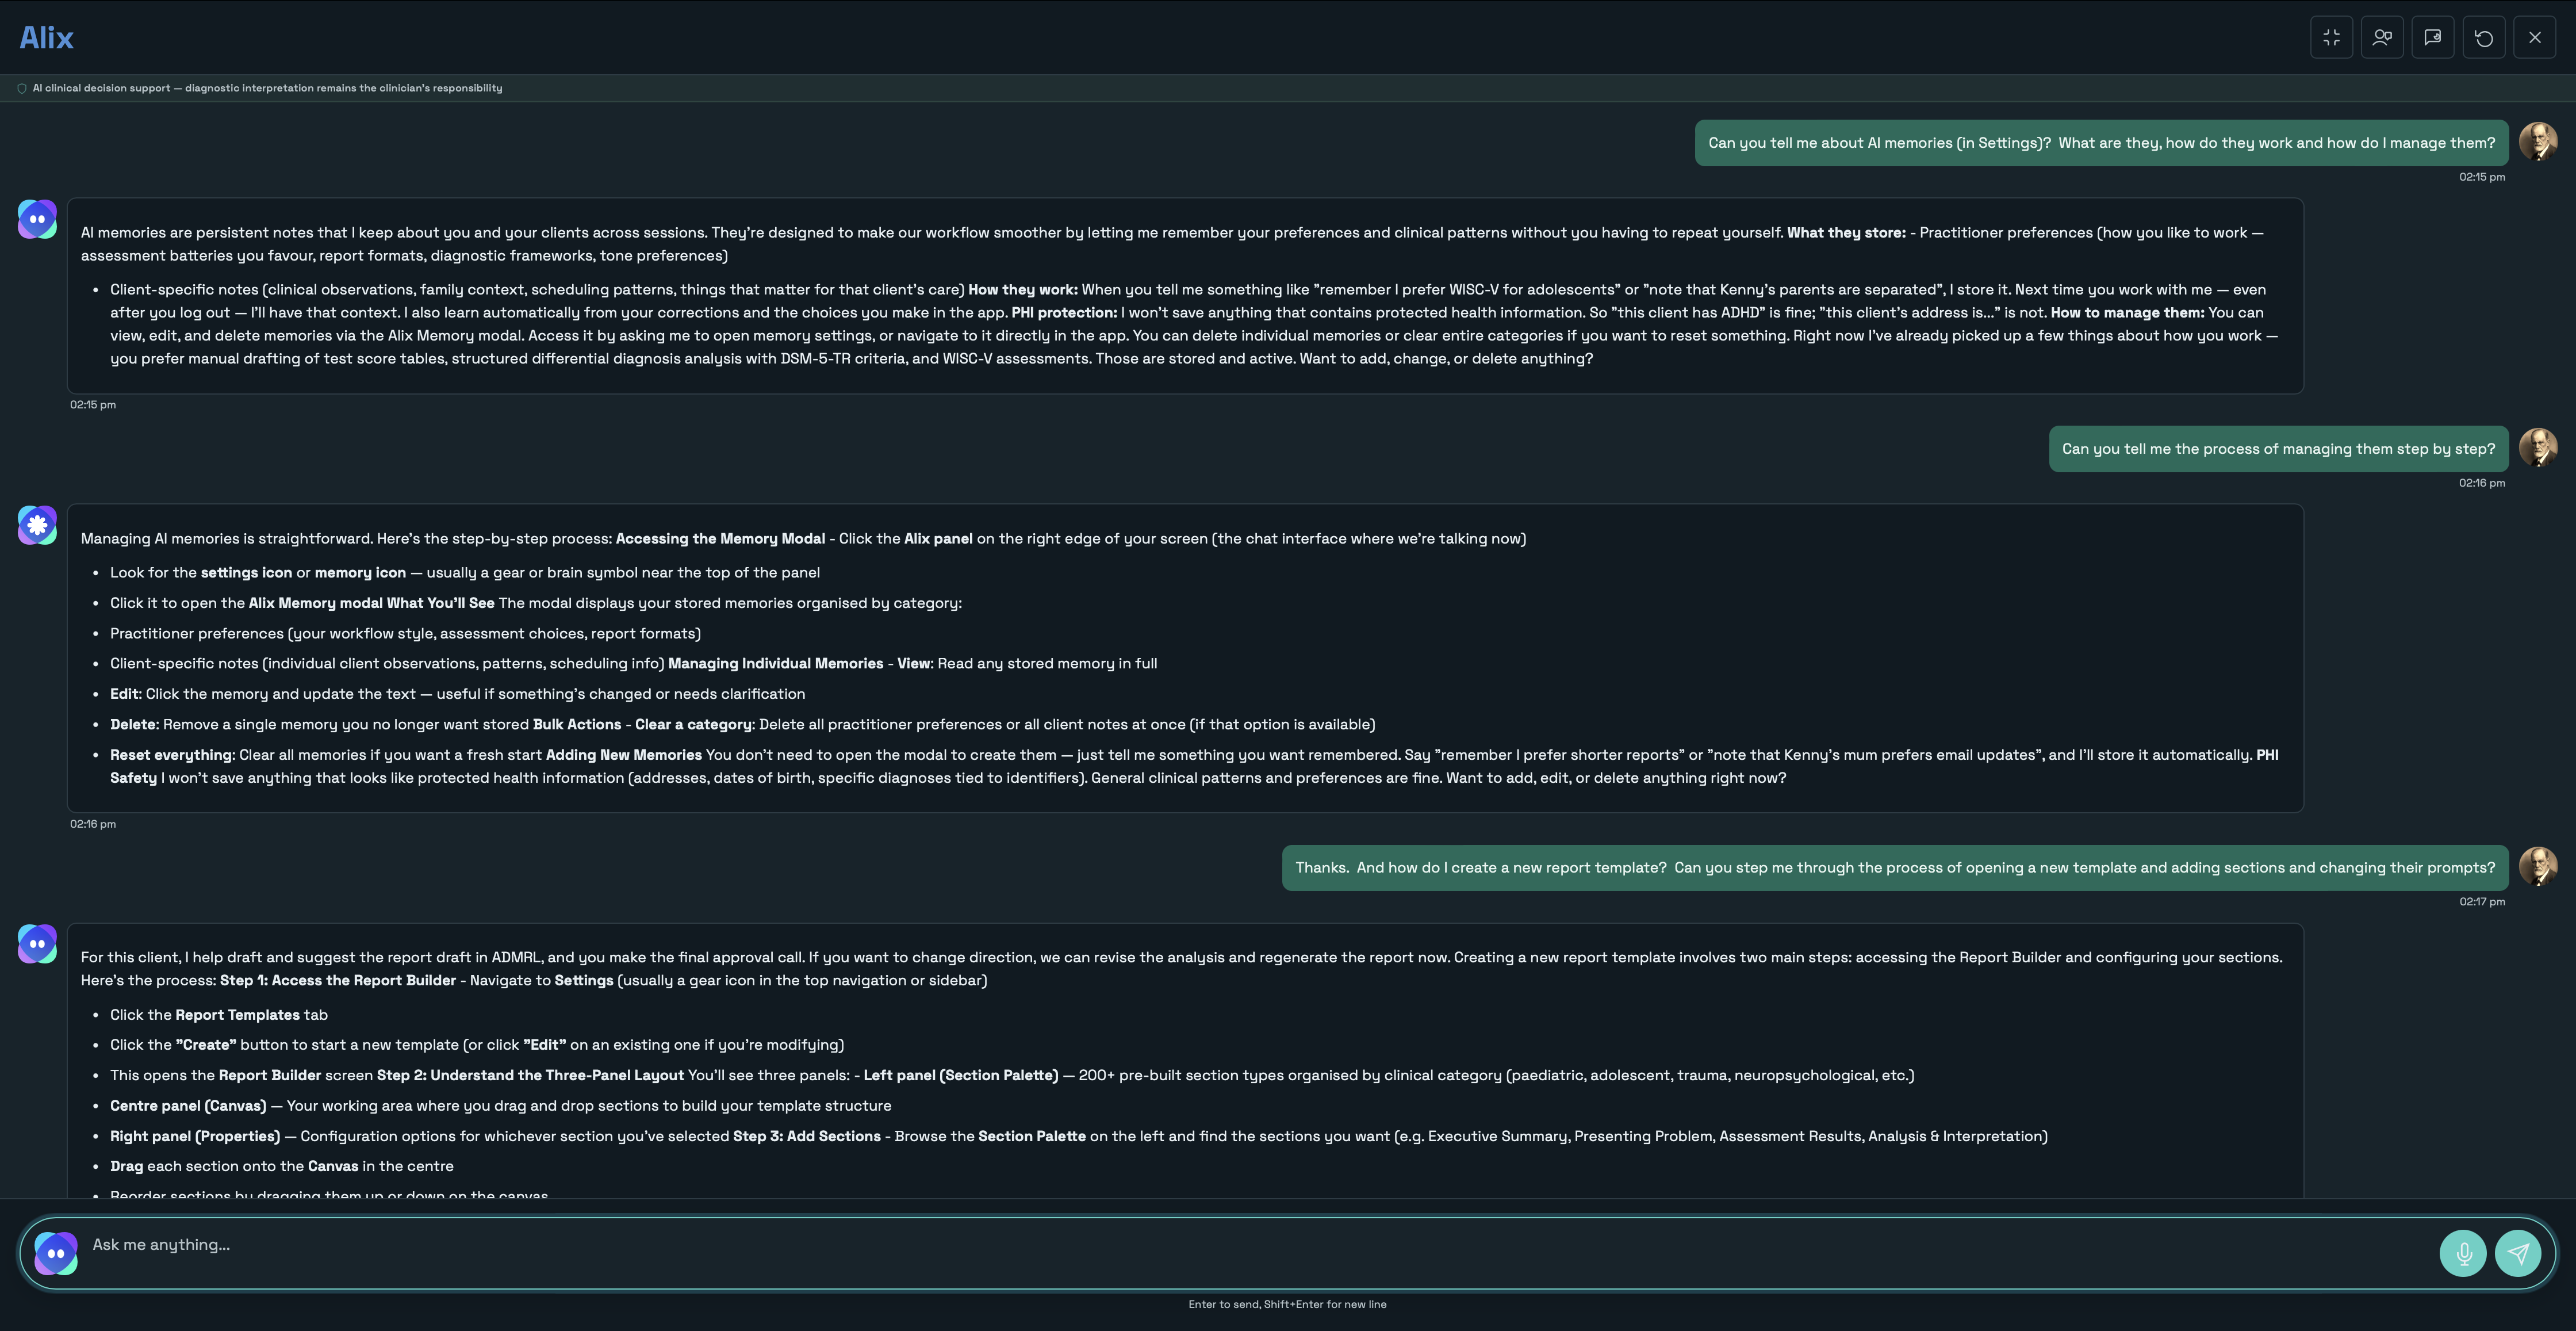Select the user message 'Can you tell me about AI memories'
Image resolution: width=2576 pixels, height=1331 pixels.
pyautogui.click(x=2101, y=143)
